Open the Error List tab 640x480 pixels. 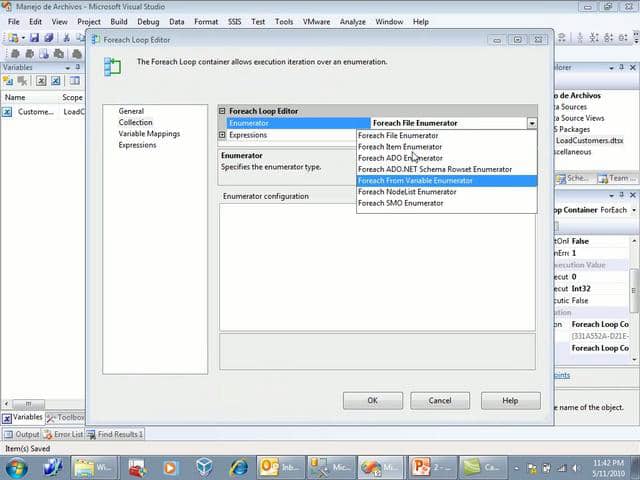point(63,434)
